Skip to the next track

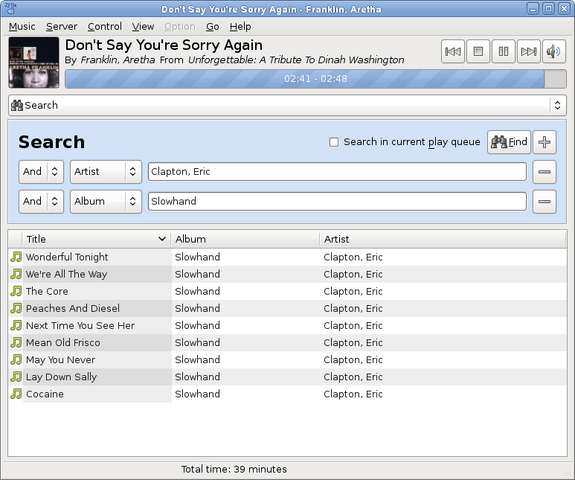pos(528,51)
